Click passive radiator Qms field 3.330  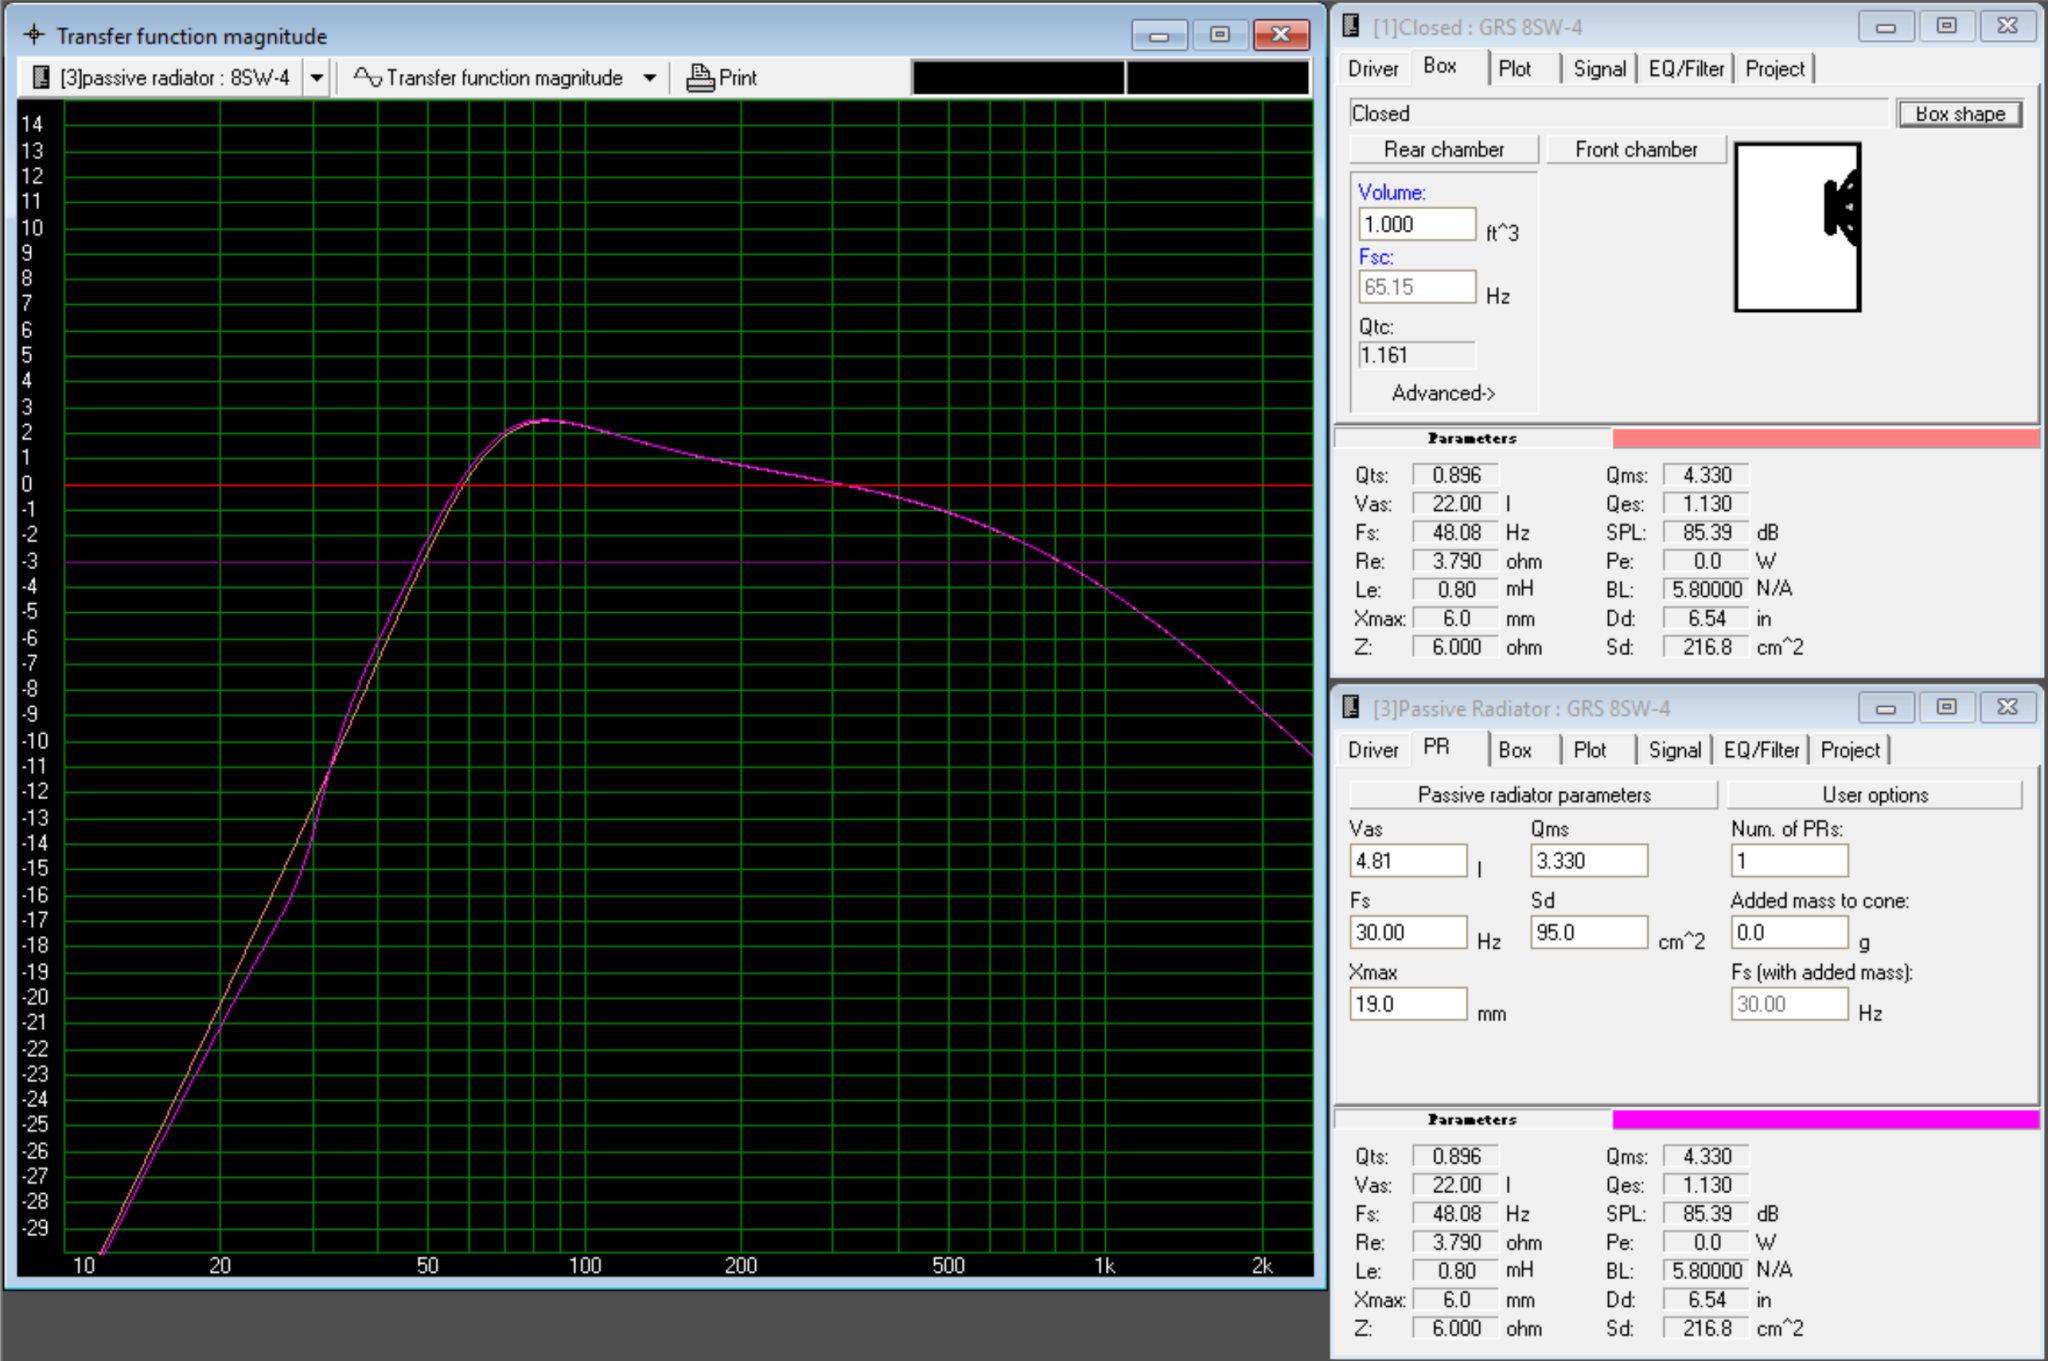pos(1589,861)
